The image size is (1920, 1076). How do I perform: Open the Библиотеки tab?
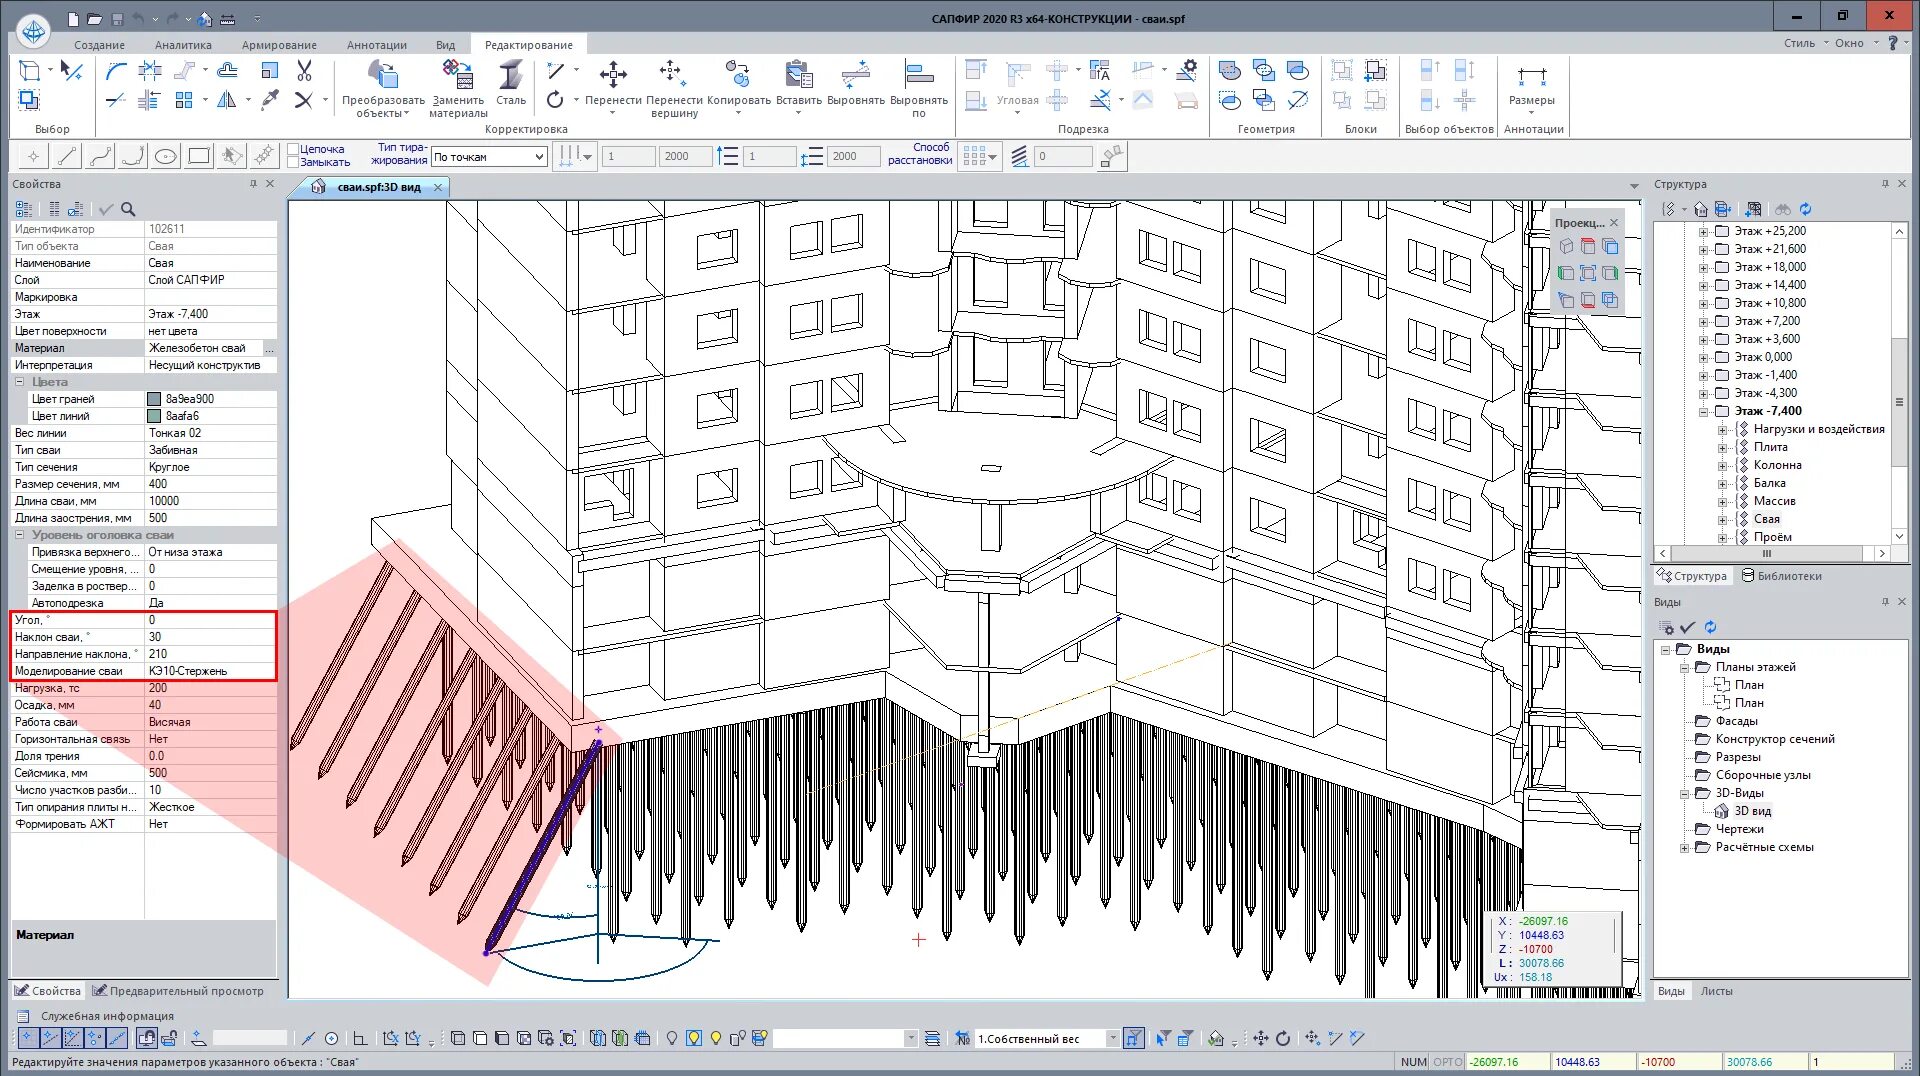[x=1781, y=576]
